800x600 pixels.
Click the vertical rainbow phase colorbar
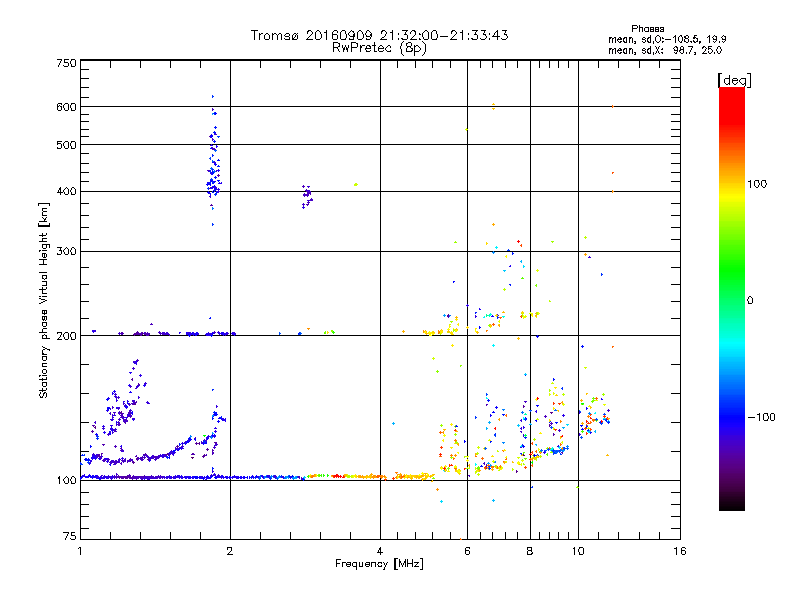(x=732, y=299)
